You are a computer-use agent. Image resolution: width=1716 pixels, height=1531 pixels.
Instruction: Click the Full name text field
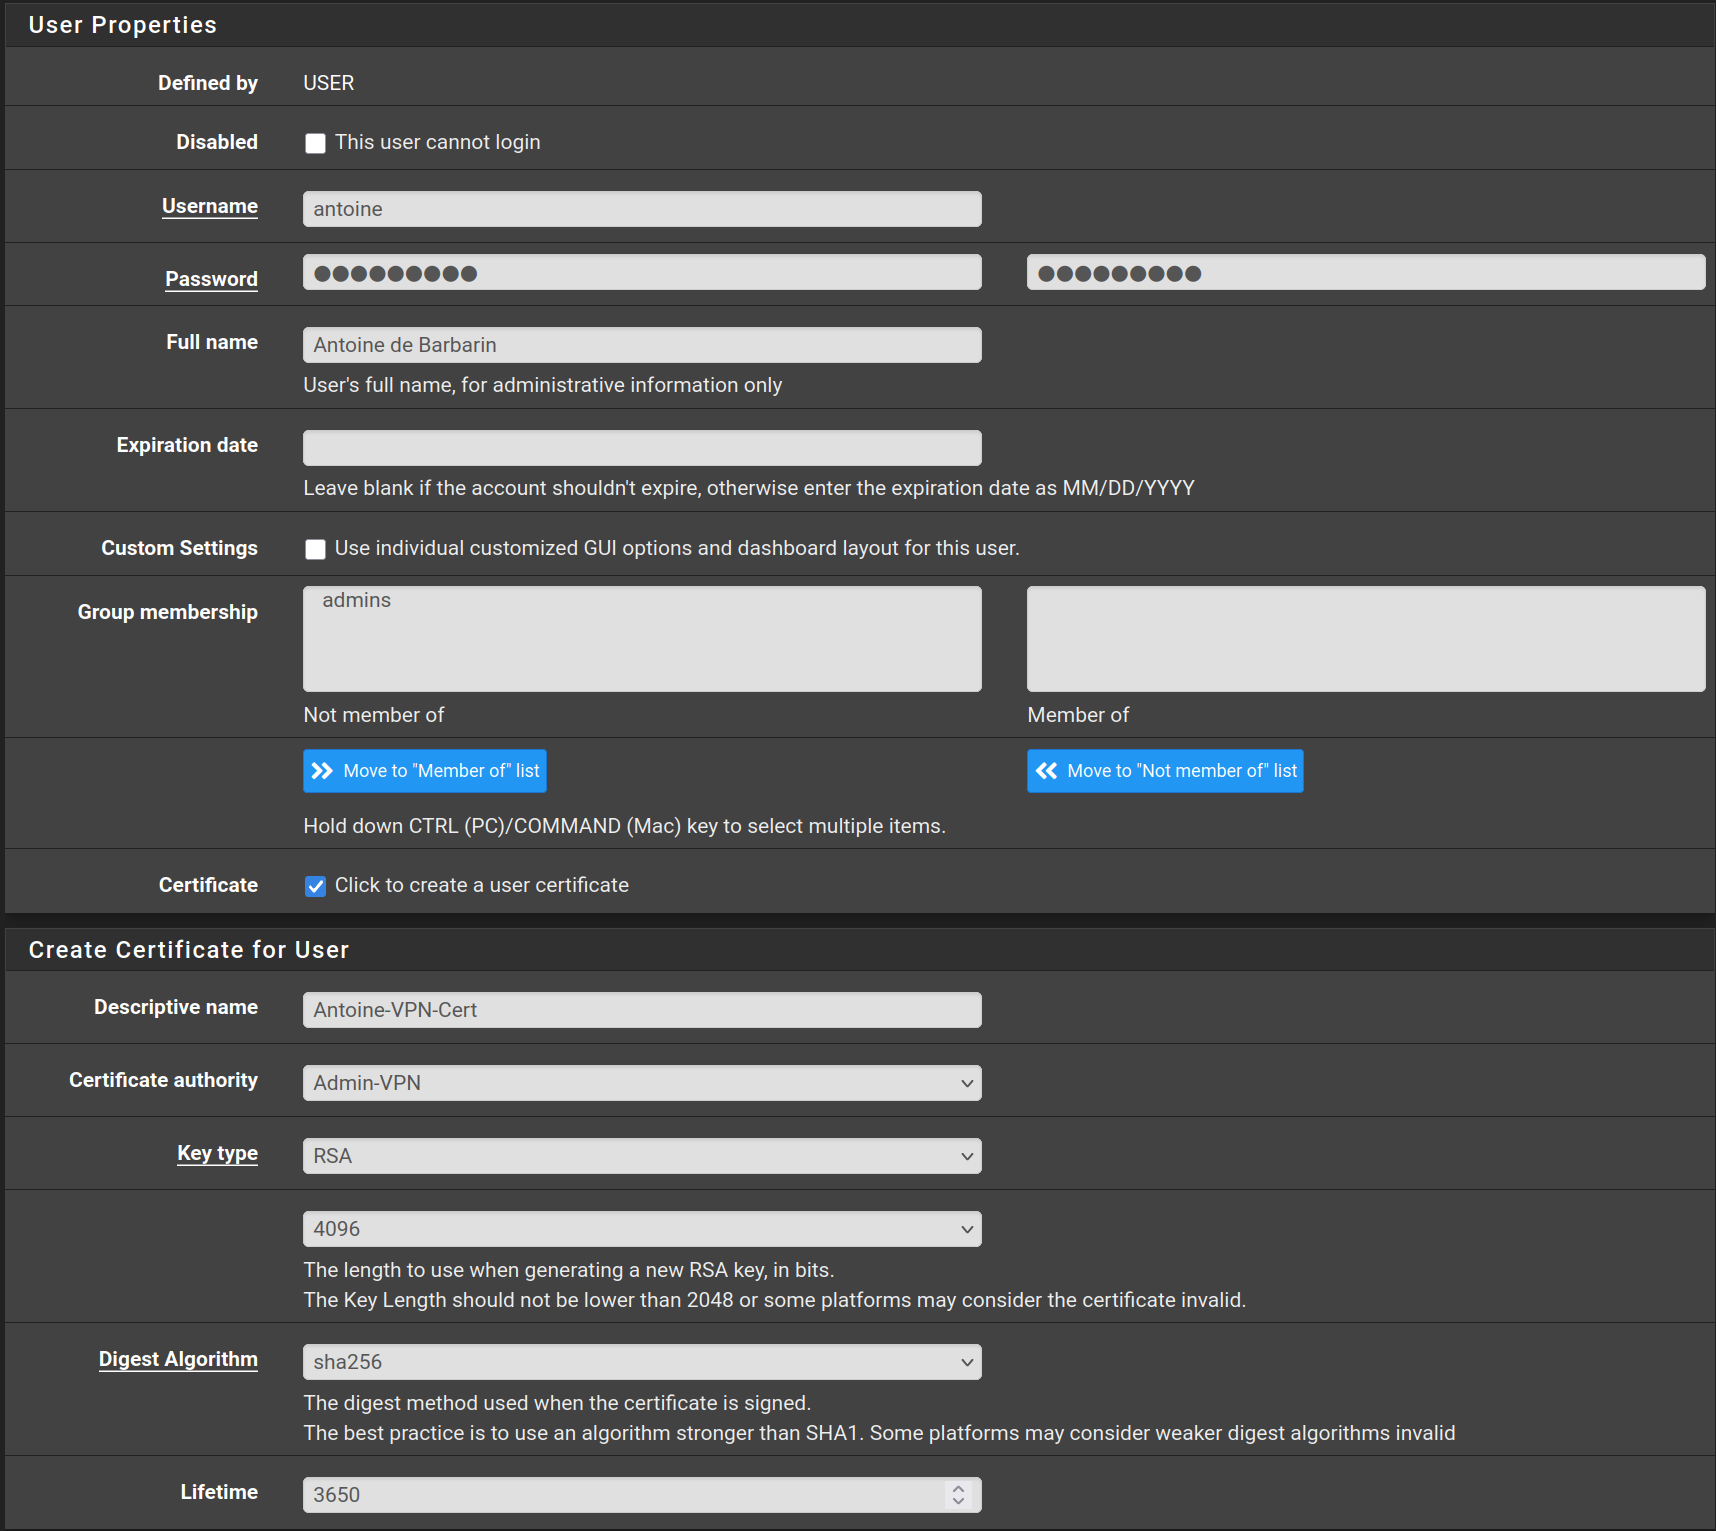(x=641, y=345)
